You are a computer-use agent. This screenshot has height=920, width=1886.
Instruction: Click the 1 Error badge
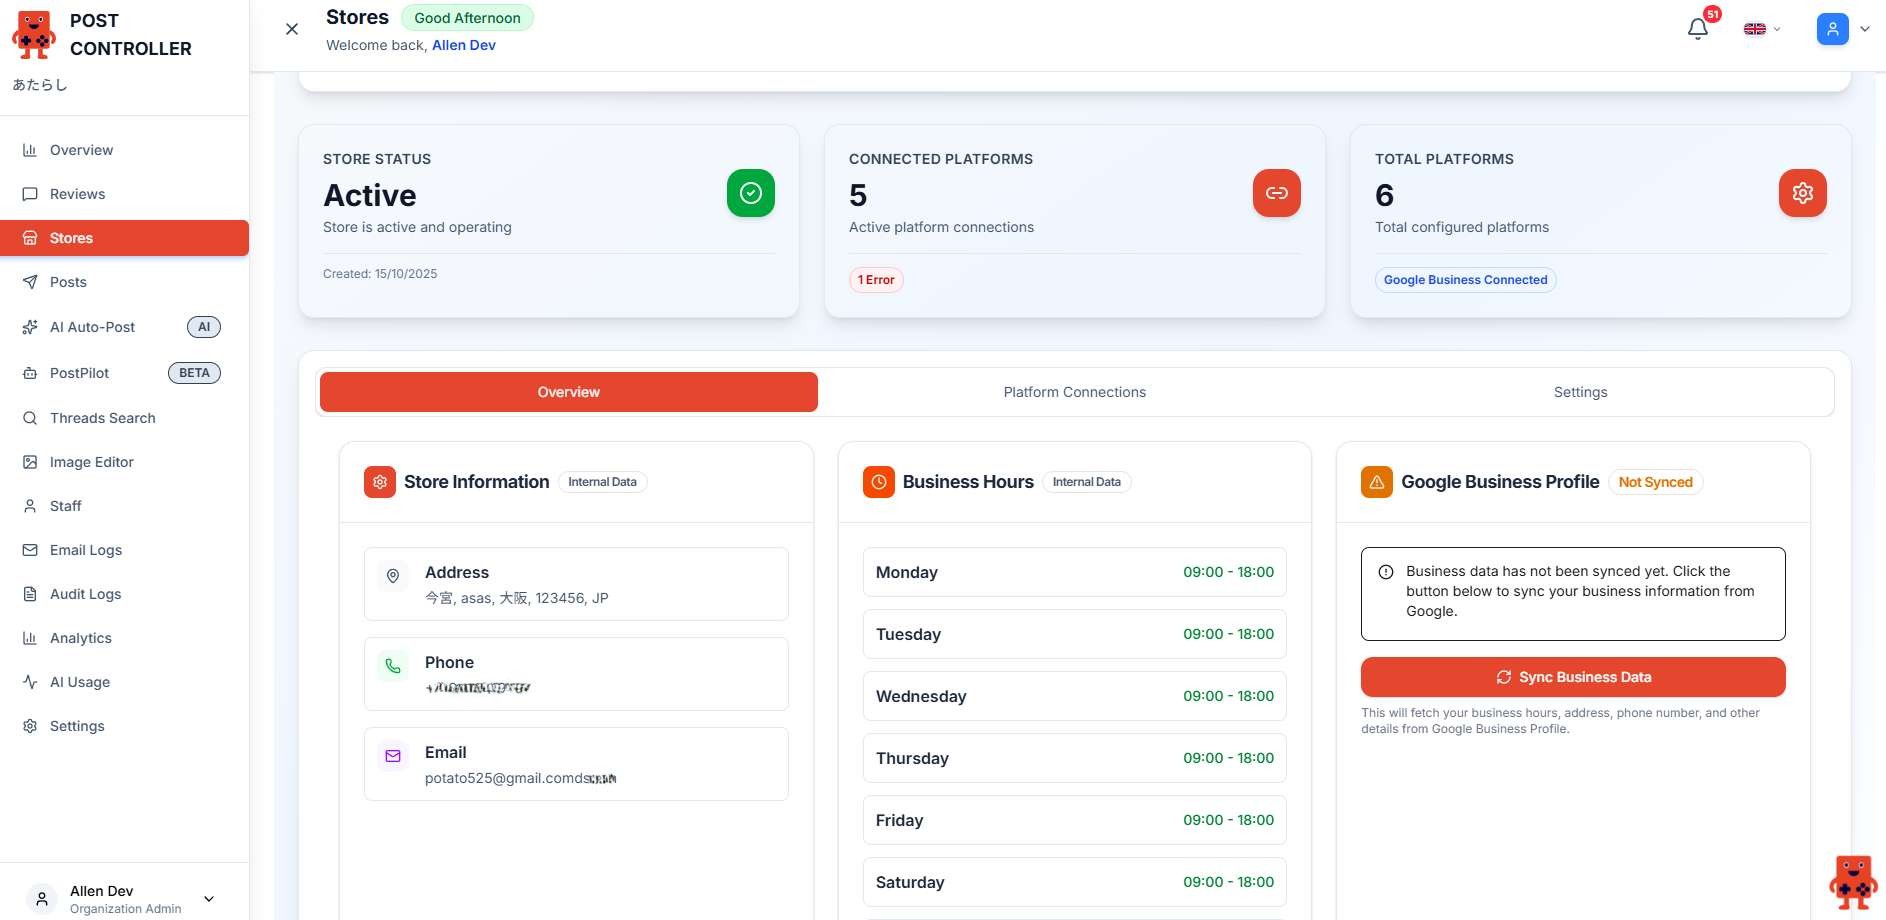coord(876,280)
